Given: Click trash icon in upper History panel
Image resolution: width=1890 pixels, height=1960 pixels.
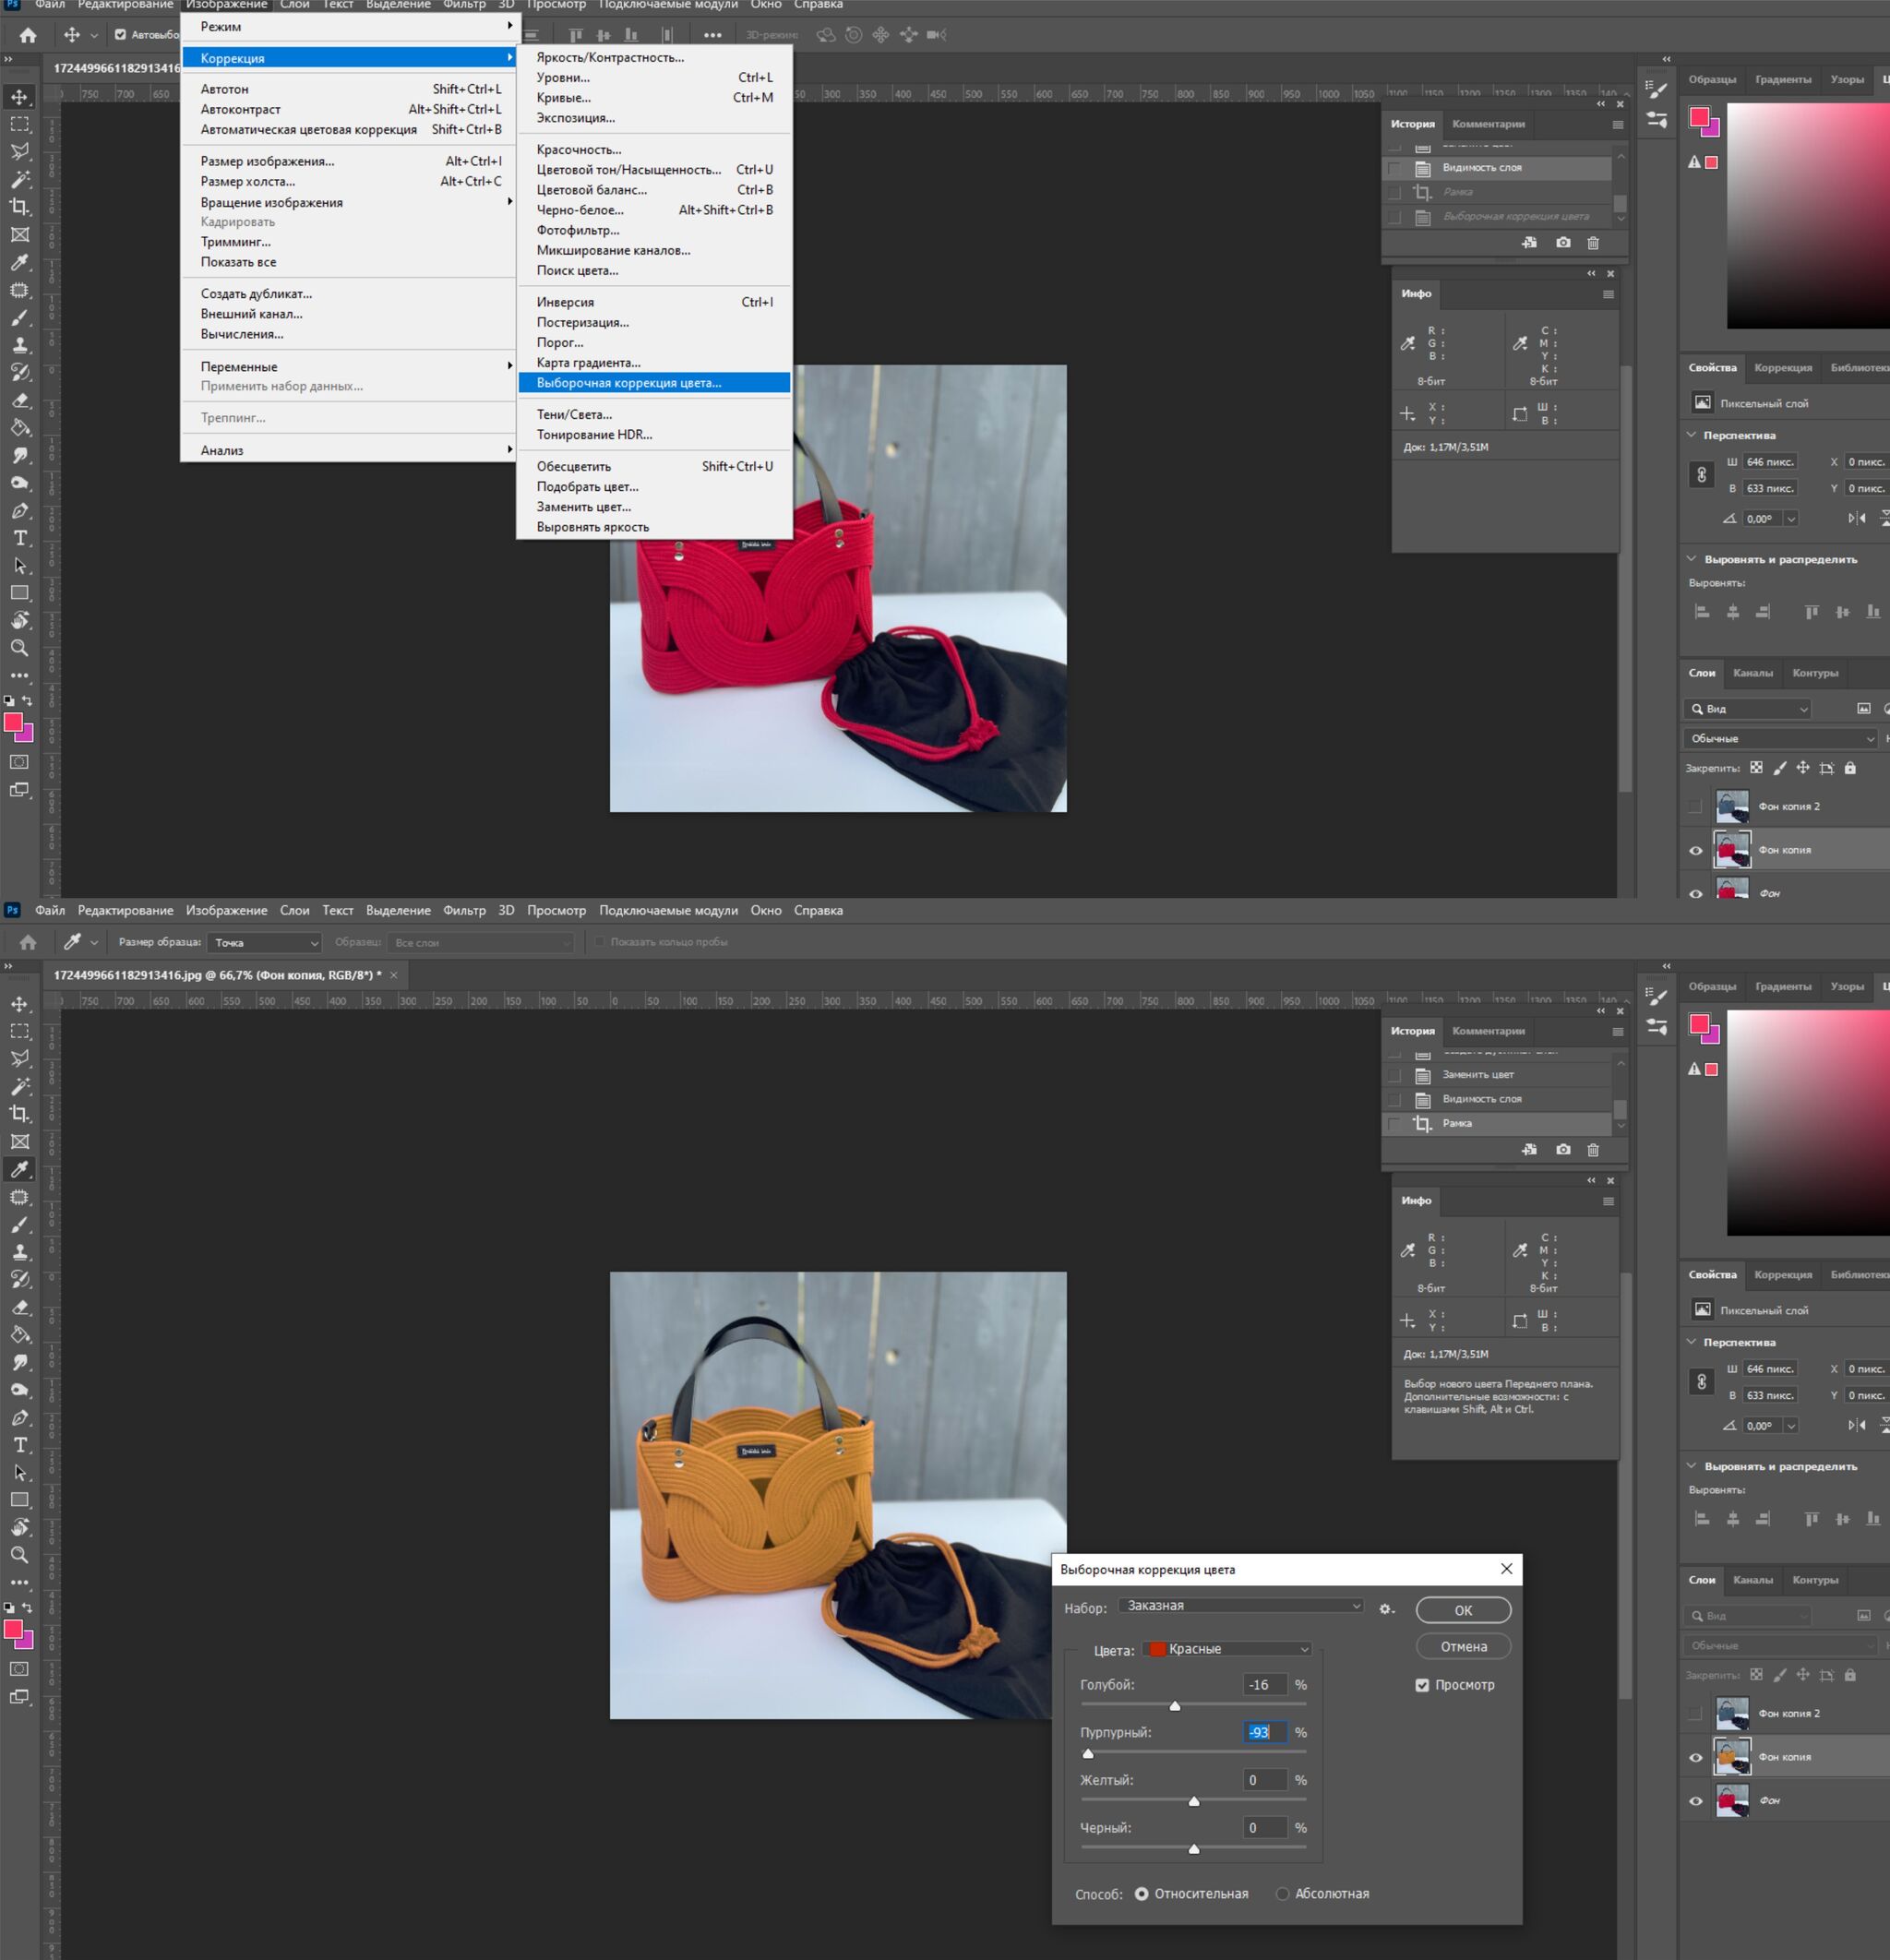Looking at the screenshot, I should click(x=1593, y=243).
